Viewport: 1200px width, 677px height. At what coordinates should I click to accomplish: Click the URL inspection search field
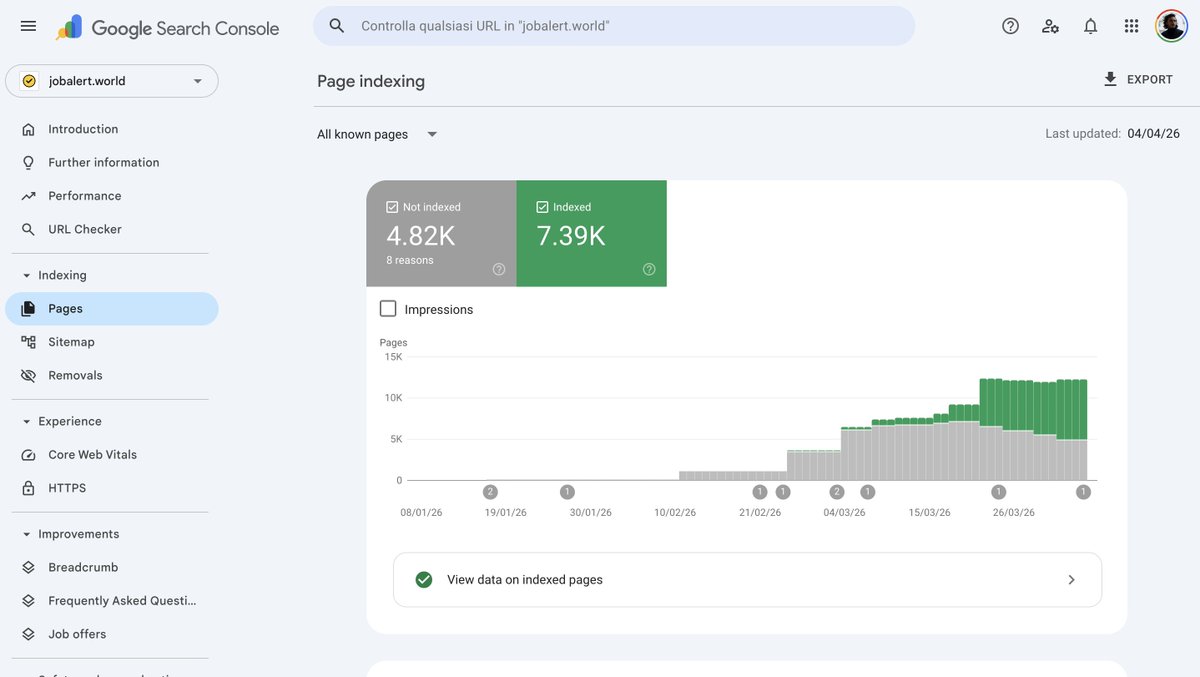click(614, 26)
